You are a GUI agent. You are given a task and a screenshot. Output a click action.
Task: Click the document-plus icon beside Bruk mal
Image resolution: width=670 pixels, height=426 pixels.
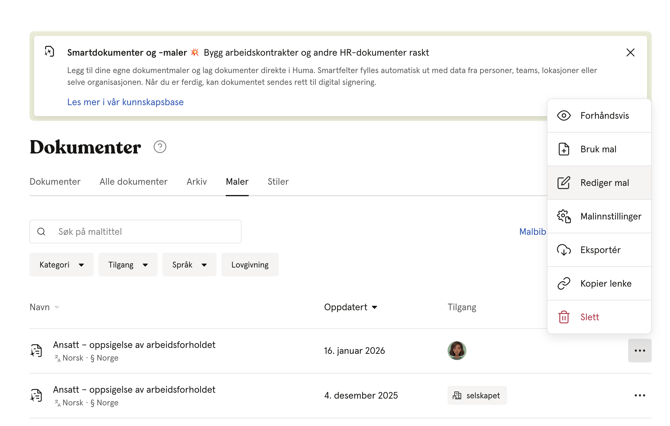pyautogui.click(x=564, y=149)
